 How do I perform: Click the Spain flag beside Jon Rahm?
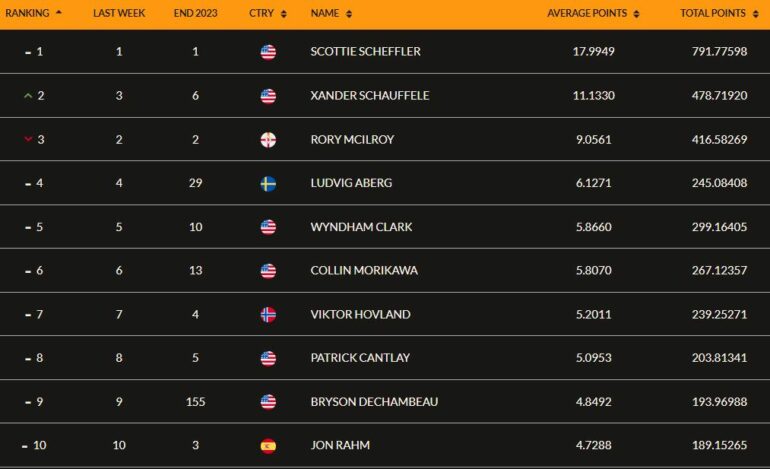(268, 446)
